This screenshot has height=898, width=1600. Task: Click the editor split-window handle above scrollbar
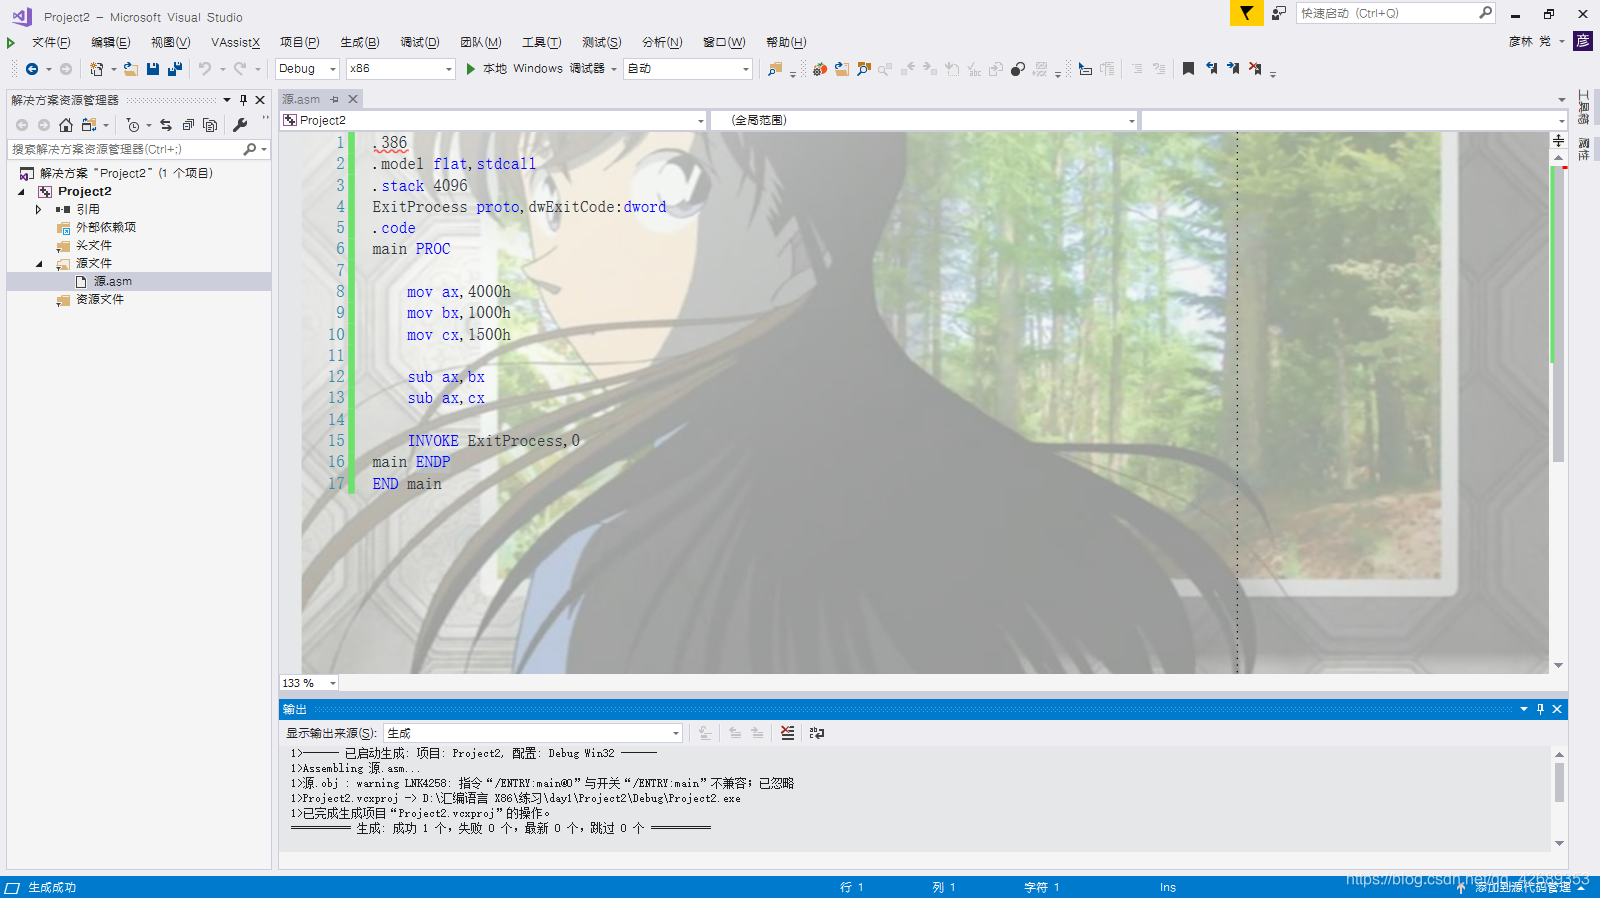1558,141
